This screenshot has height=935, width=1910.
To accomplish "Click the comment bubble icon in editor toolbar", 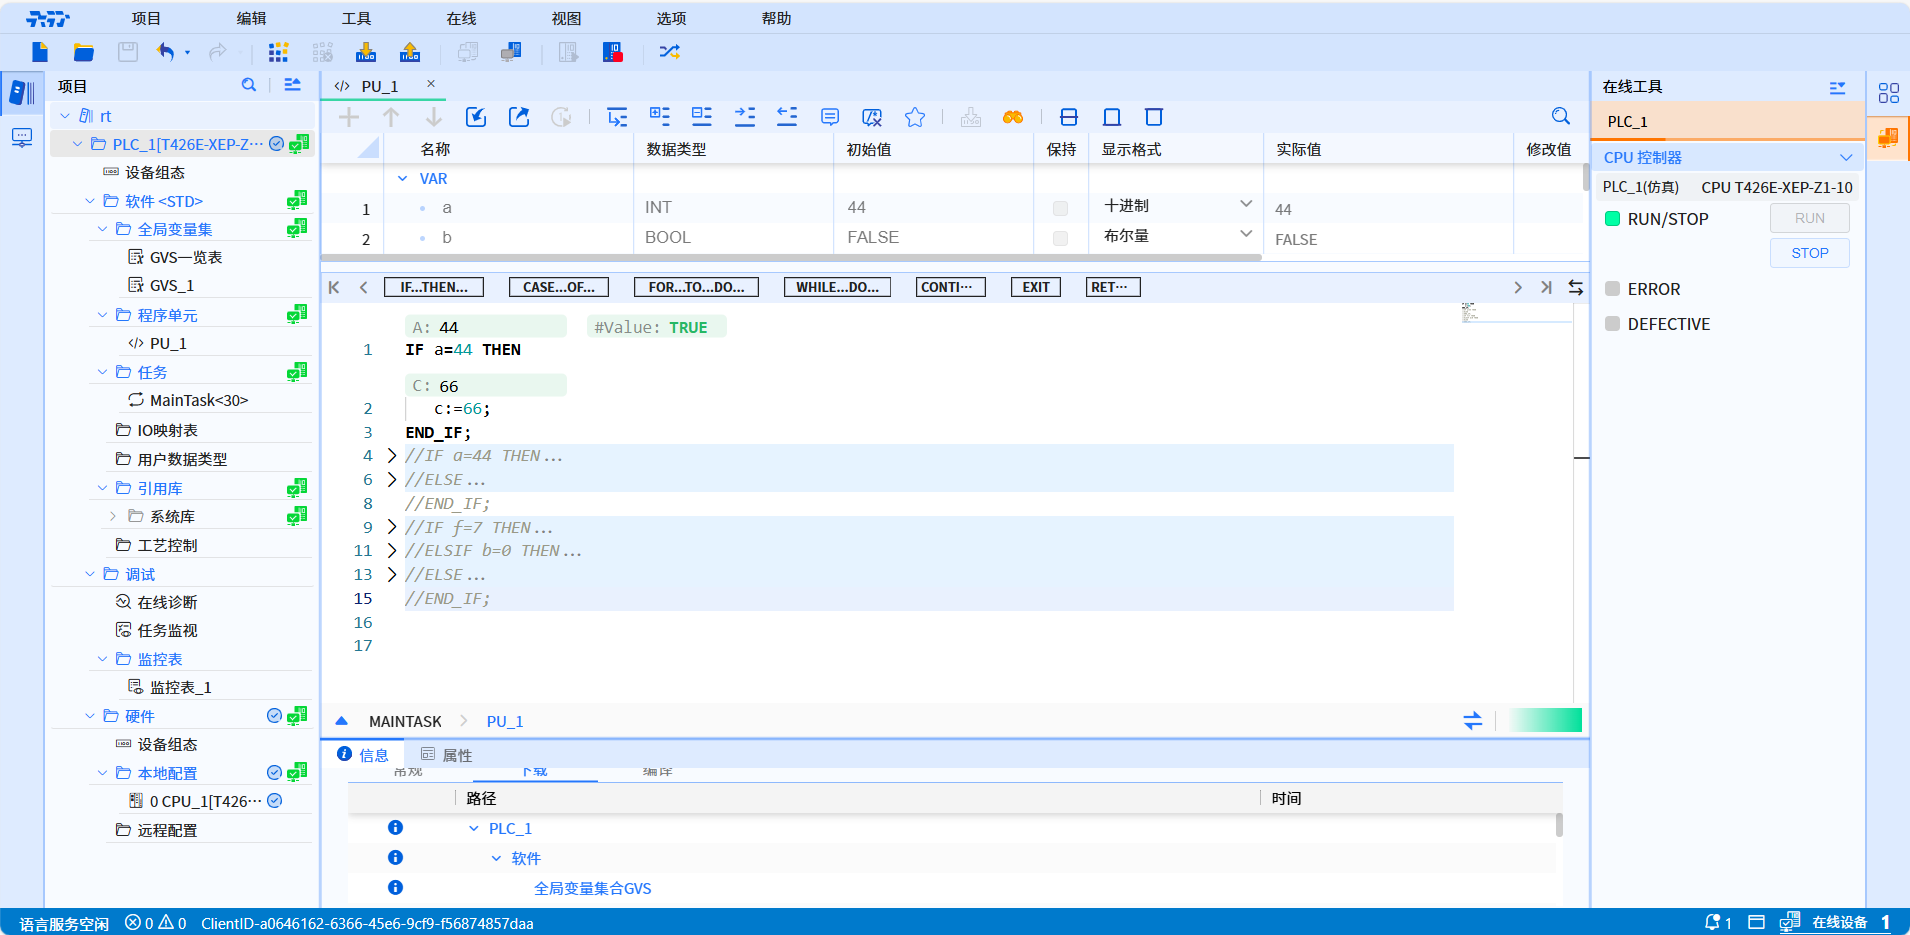I will tap(829, 117).
